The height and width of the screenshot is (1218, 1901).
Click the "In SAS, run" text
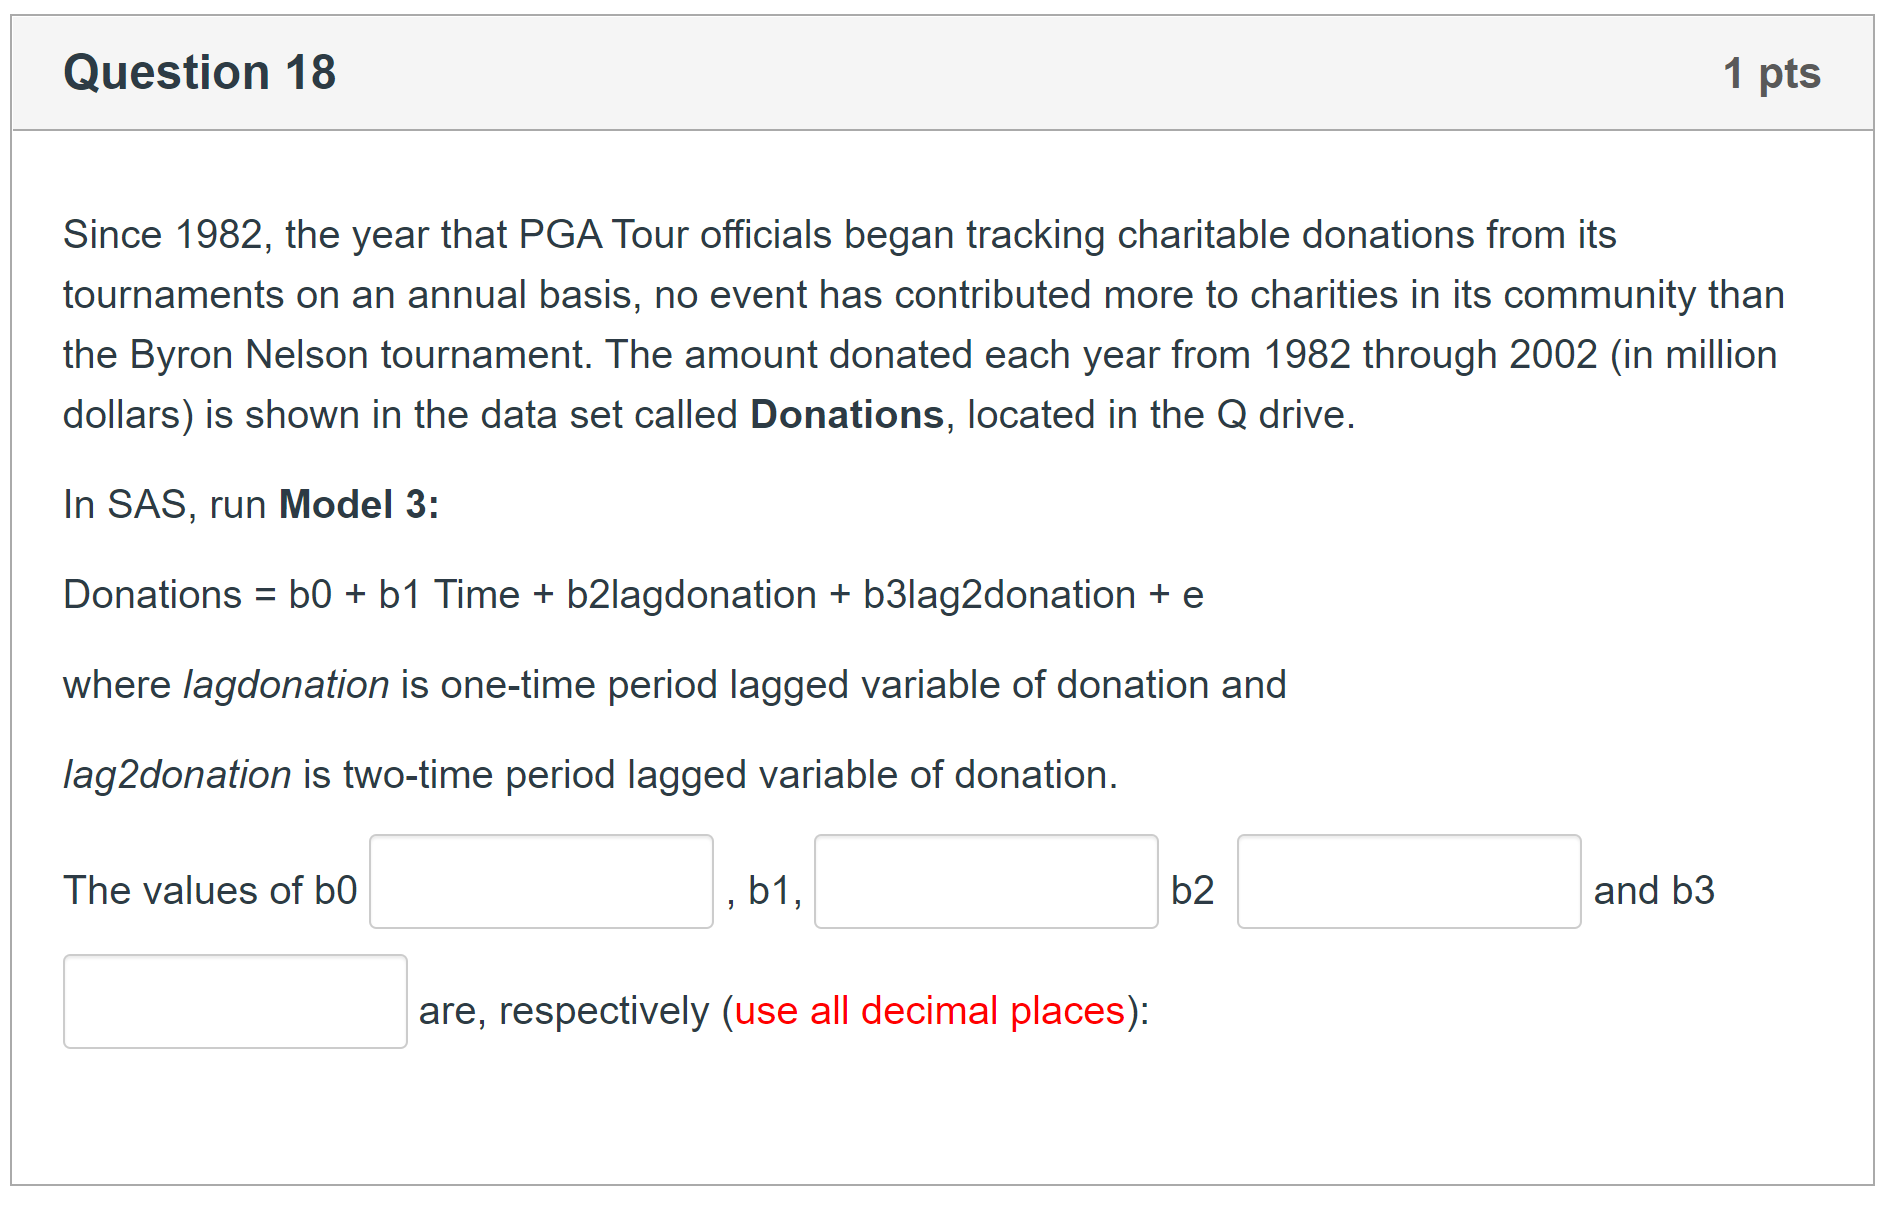(165, 504)
